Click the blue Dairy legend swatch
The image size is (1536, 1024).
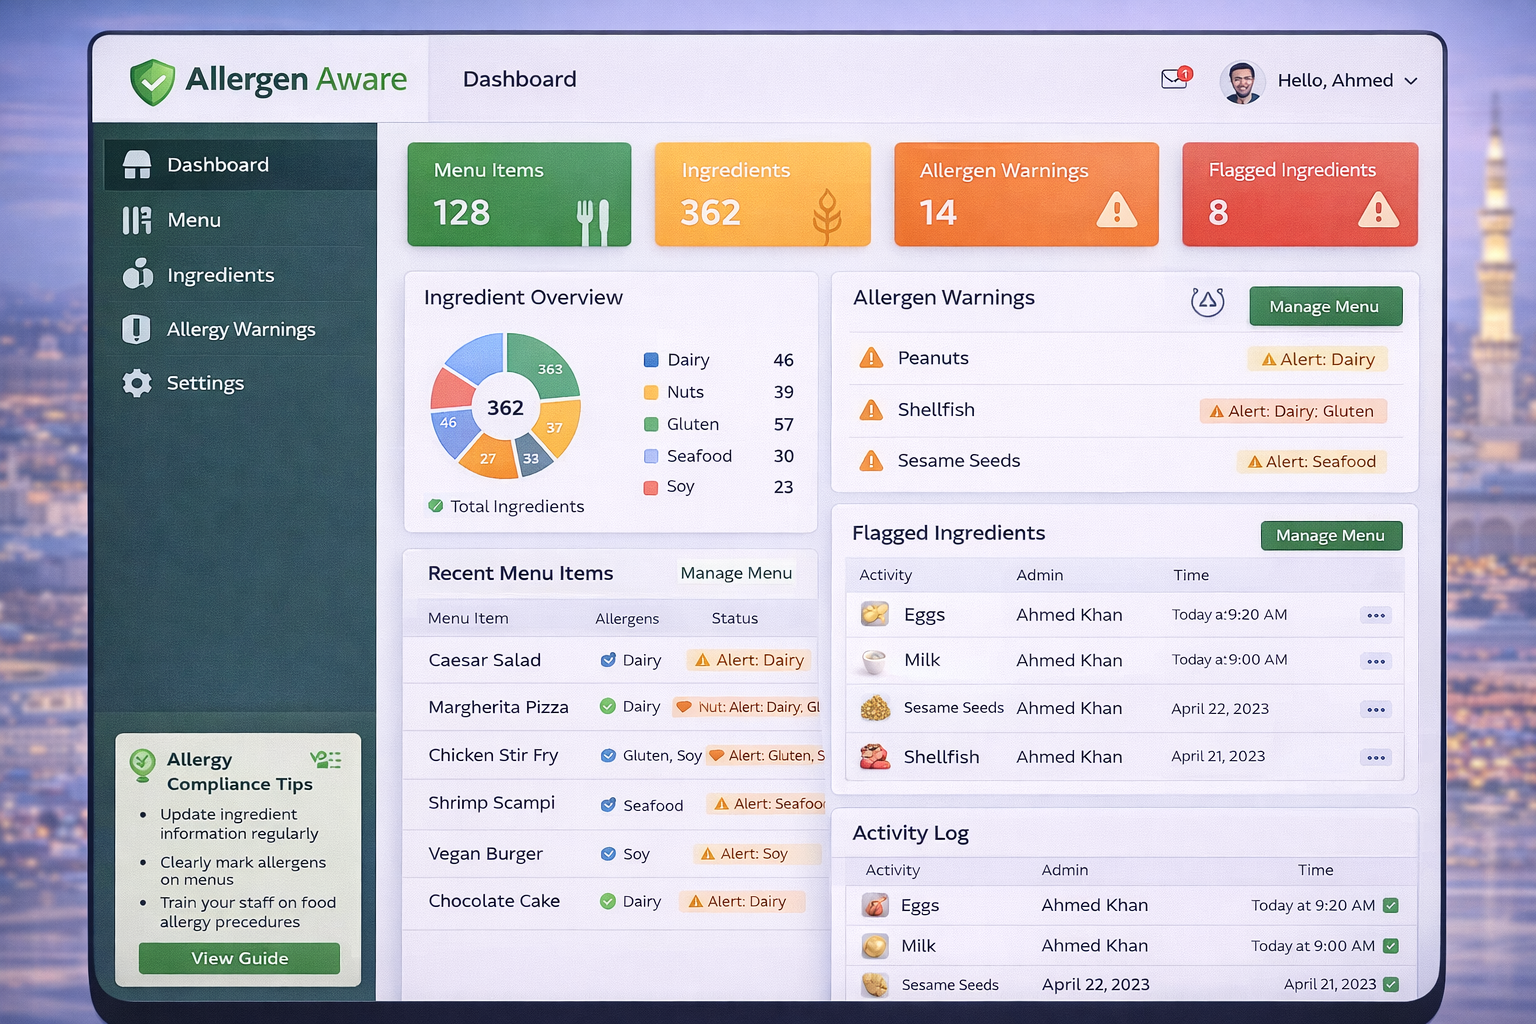[x=651, y=360]
